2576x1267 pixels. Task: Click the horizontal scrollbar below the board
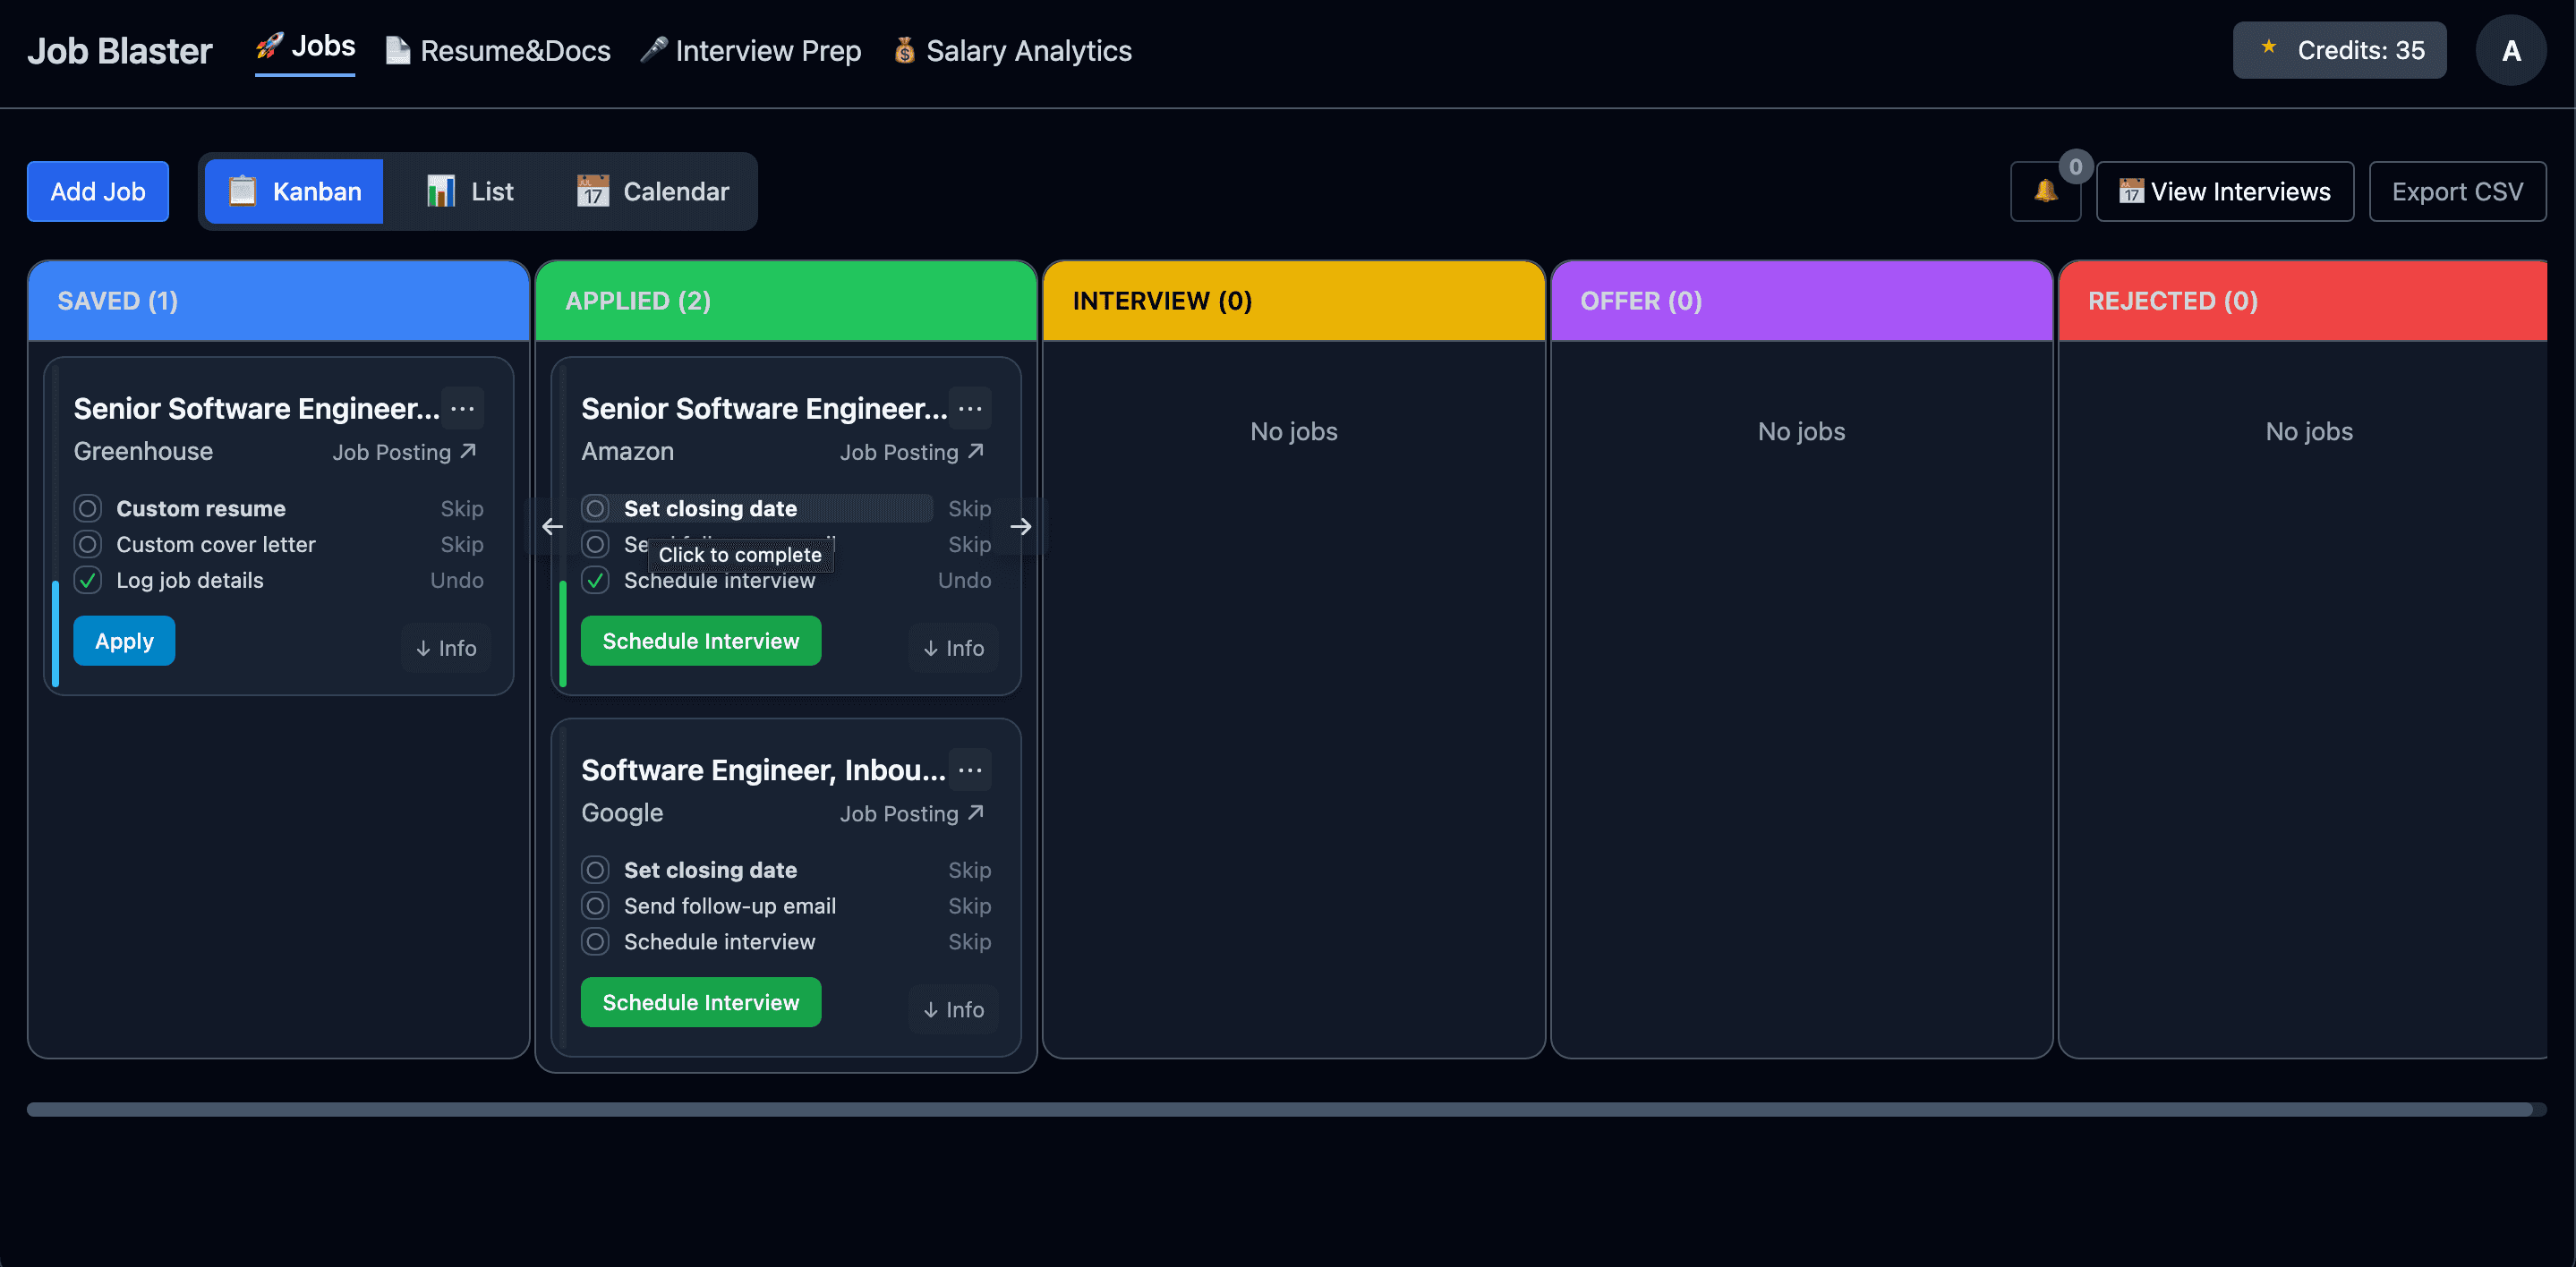[1280, 1109]
